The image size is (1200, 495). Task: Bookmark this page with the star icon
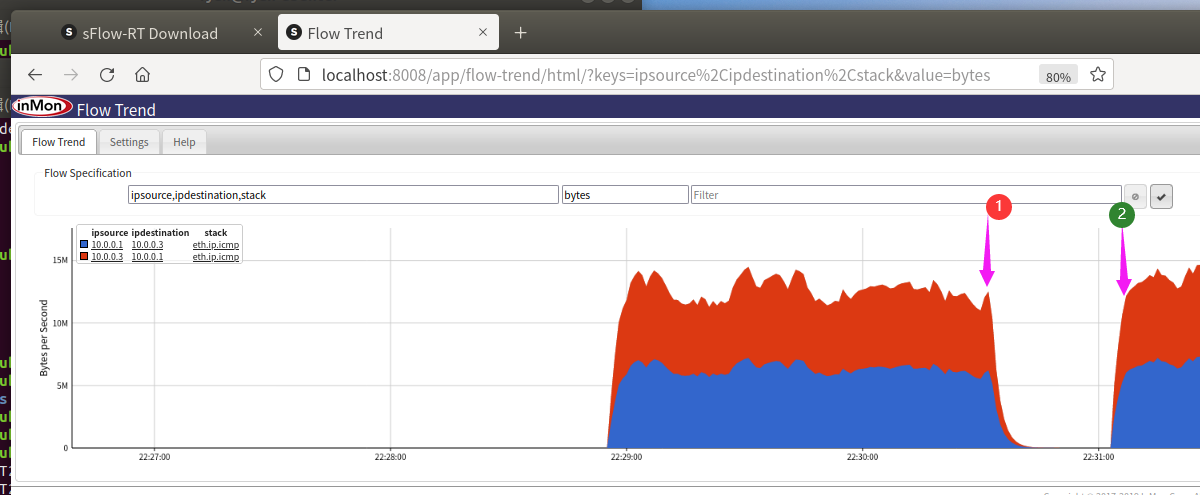point(1097,75)
